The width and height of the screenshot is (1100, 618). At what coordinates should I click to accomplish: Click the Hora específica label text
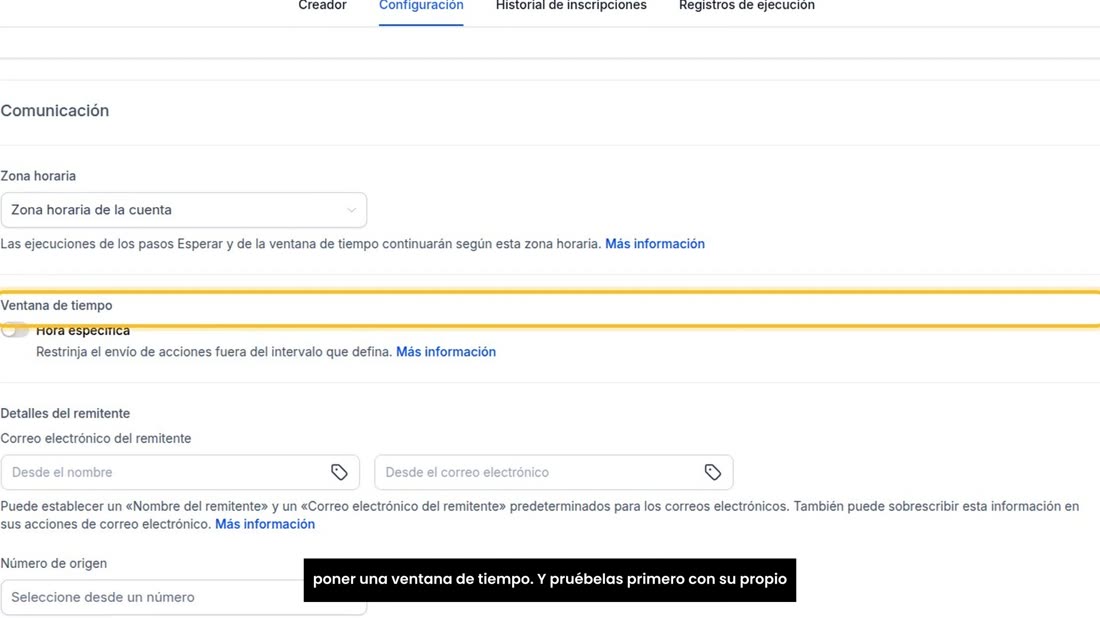[83, 330]
